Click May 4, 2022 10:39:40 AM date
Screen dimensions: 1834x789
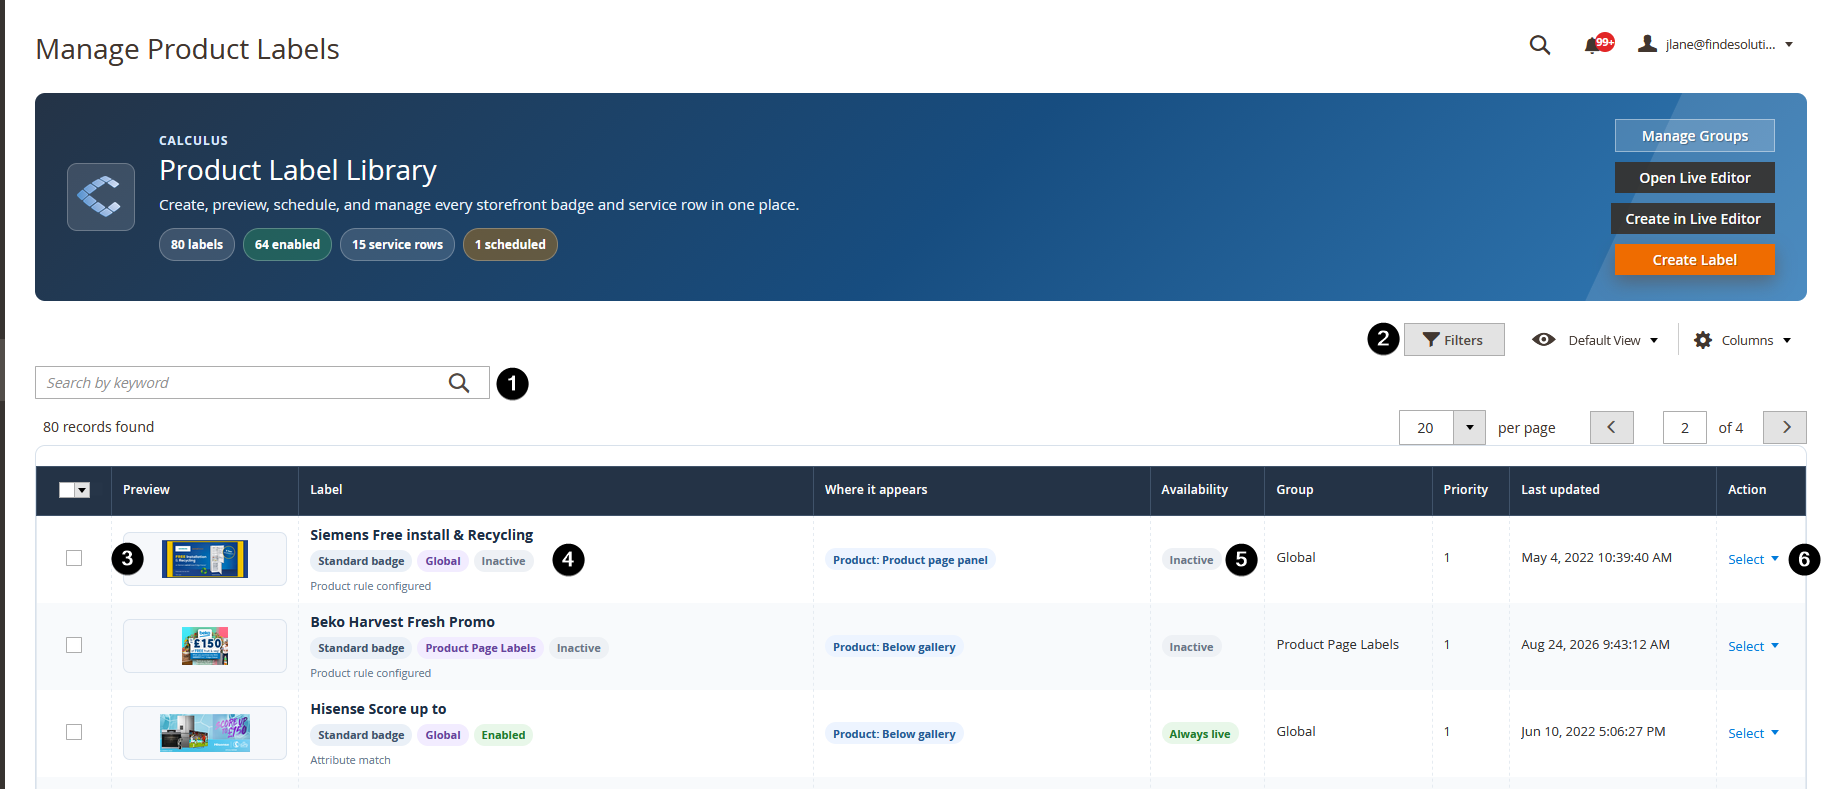1596,558
